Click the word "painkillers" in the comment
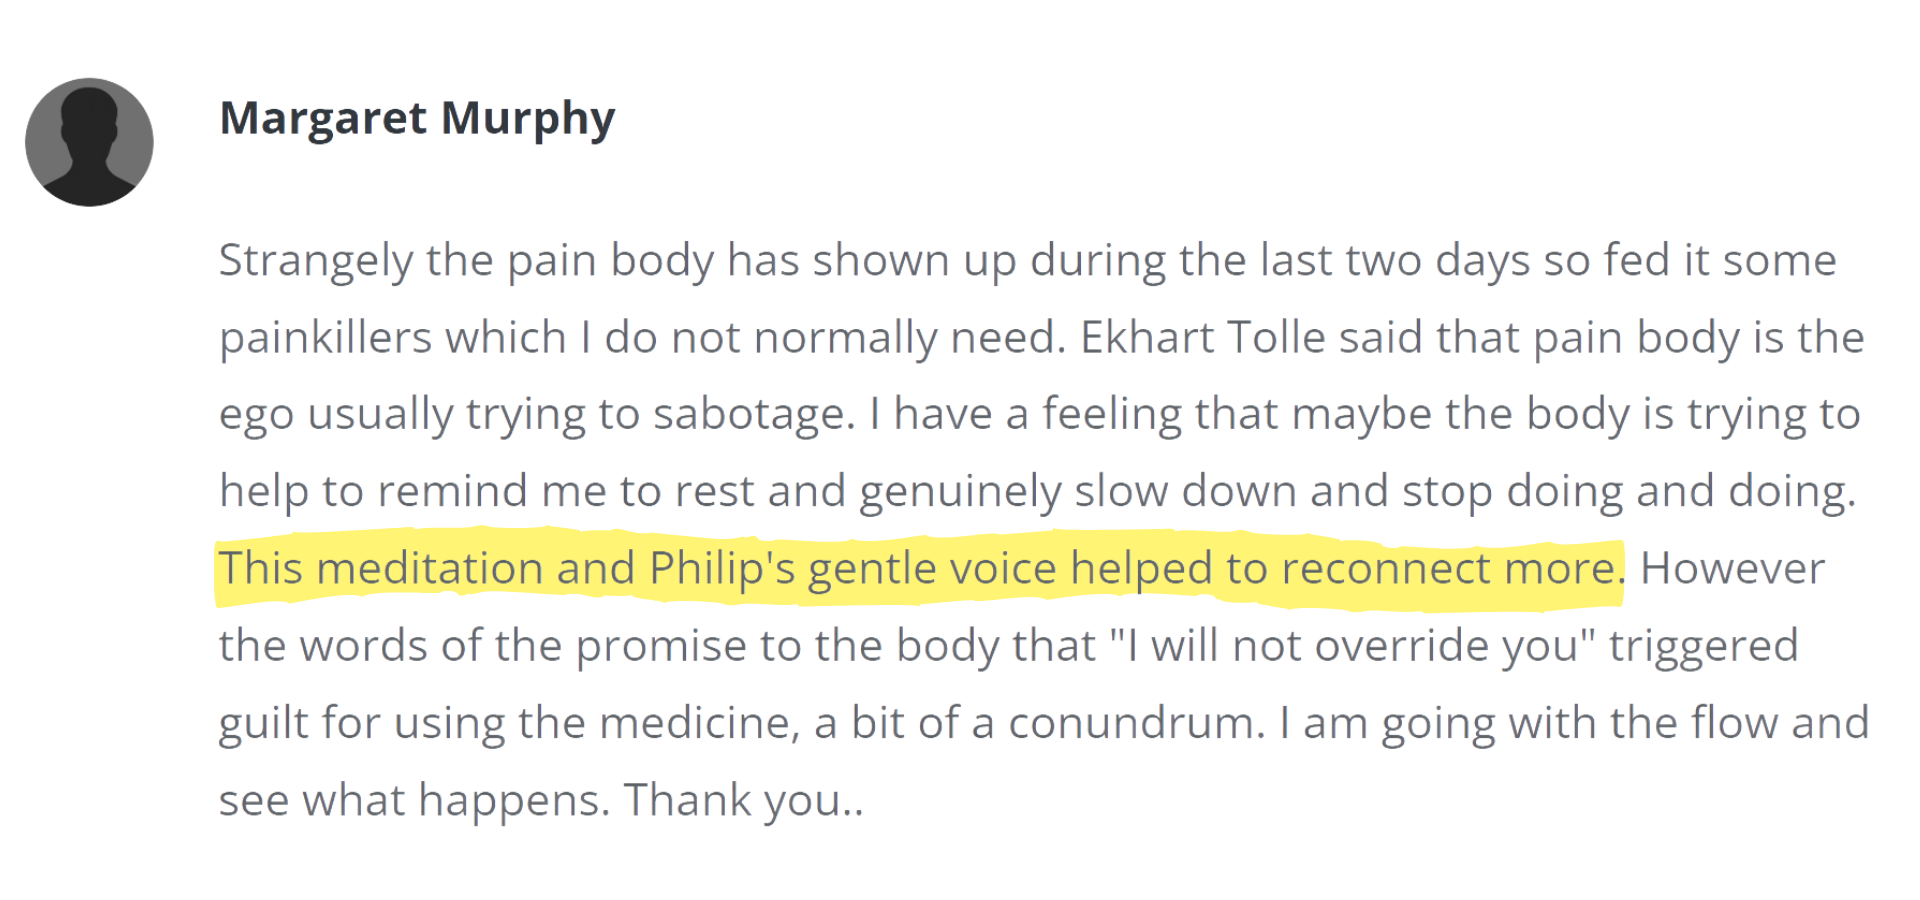Viewport: 1920px width, 900px height. [325, 338]
